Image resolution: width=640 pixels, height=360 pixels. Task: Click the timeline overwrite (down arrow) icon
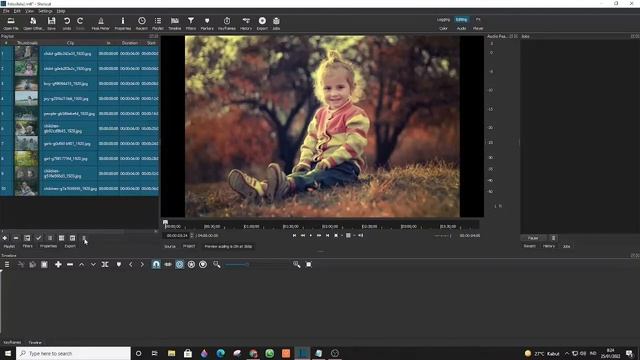(93, 264)
